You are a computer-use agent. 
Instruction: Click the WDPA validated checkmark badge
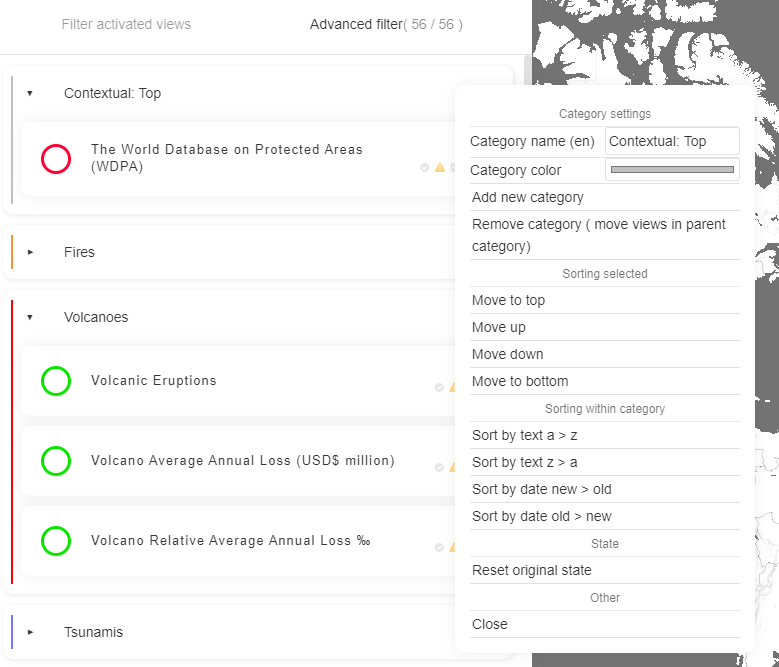click(425, 168)
